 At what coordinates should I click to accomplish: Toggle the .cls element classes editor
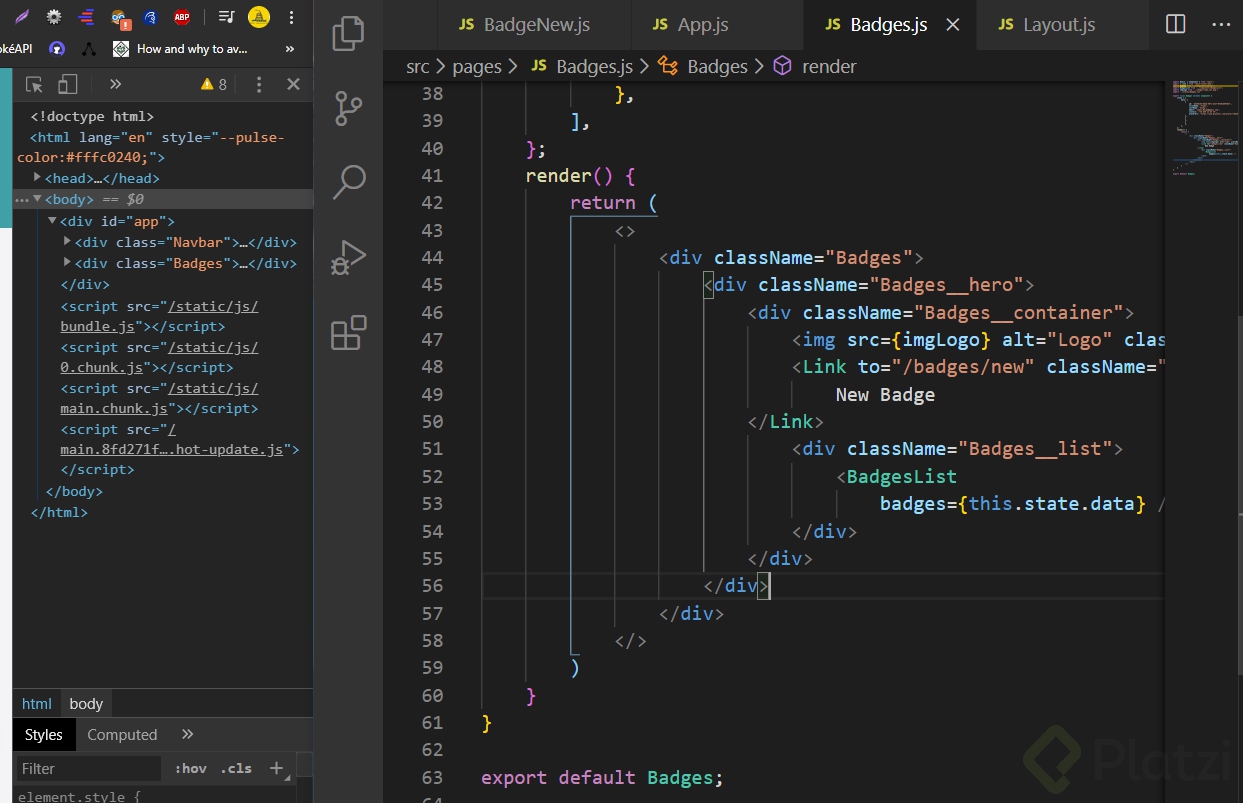(x=236, y=768)
